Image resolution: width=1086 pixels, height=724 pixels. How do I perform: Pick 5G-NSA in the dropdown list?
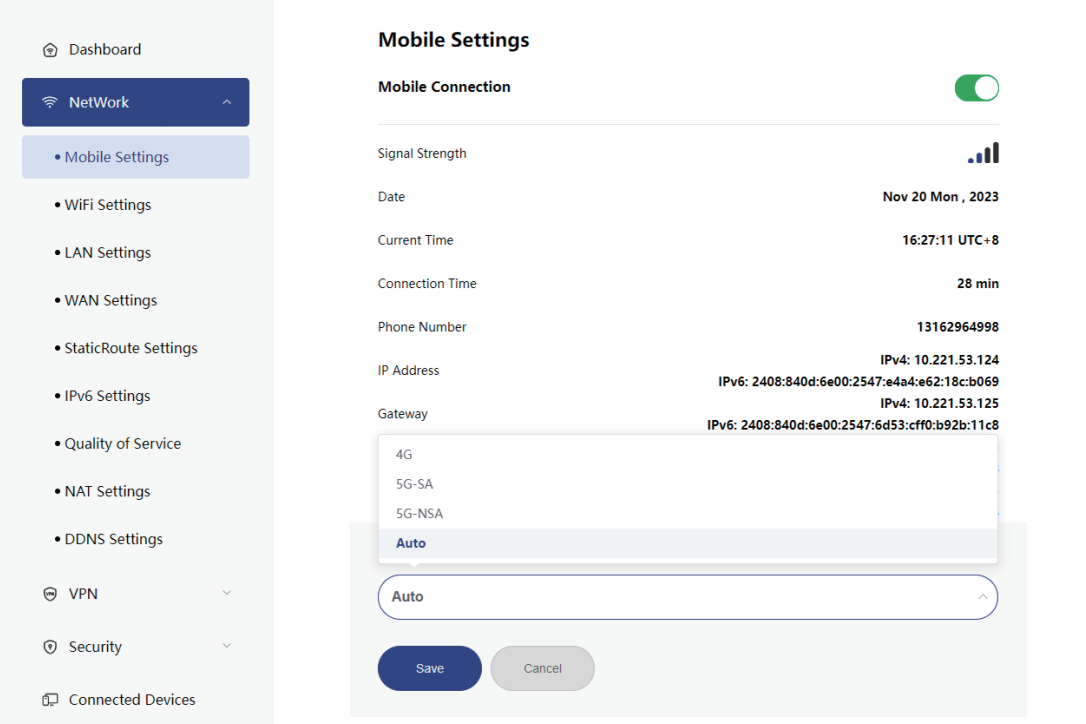[419, 514]
